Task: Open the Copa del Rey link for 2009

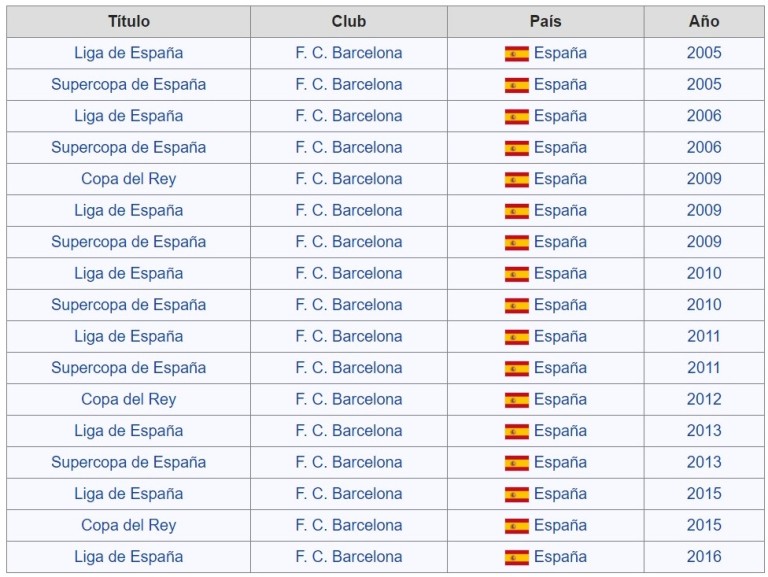Action: pyautogui.click(x=128, y=179)
